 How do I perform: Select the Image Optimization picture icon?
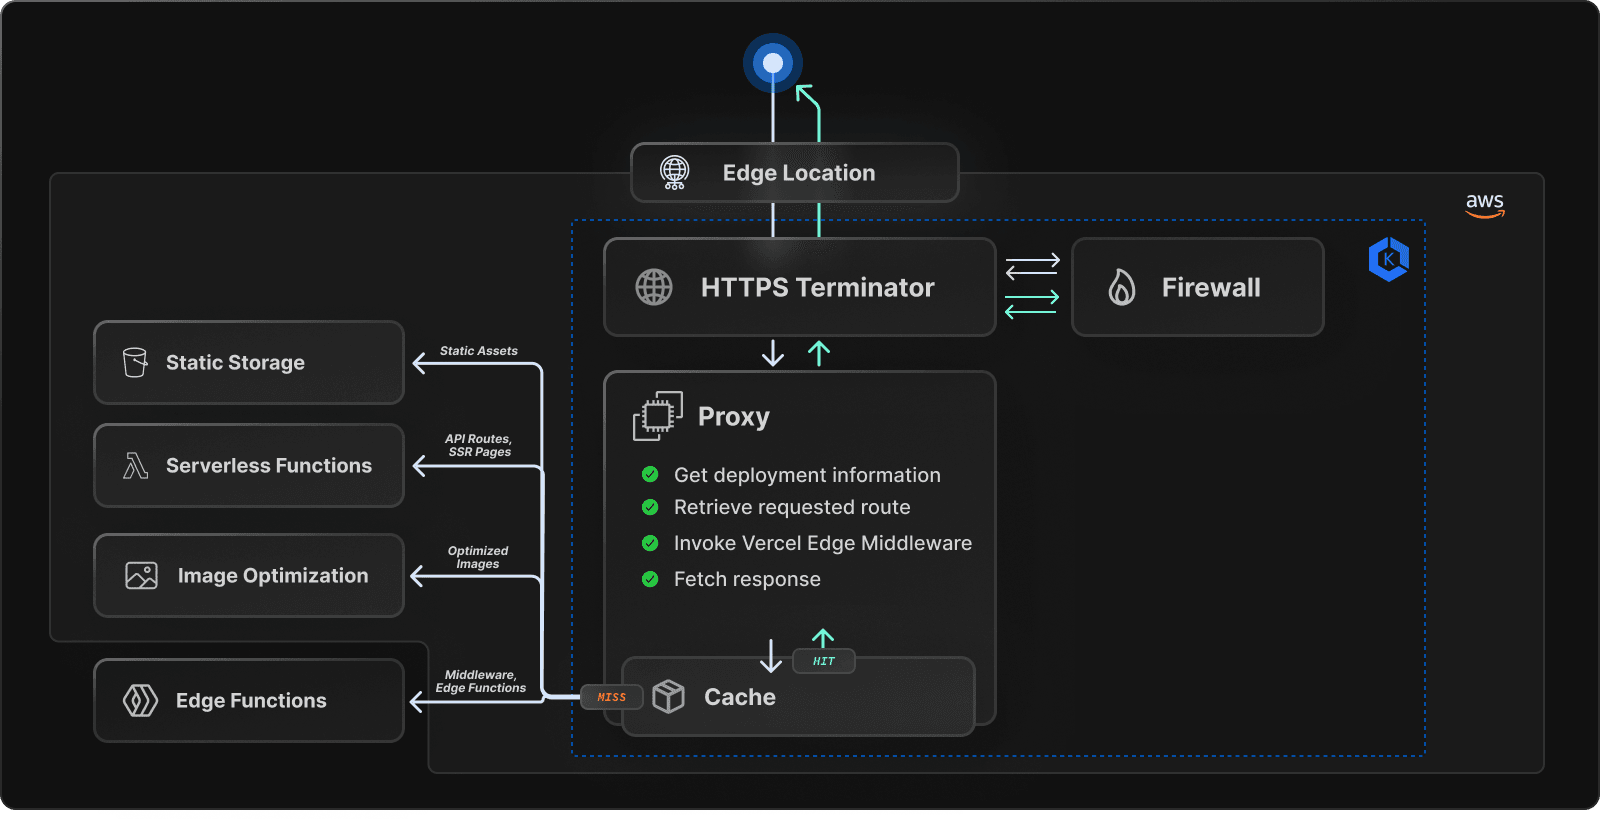[141, 575]
